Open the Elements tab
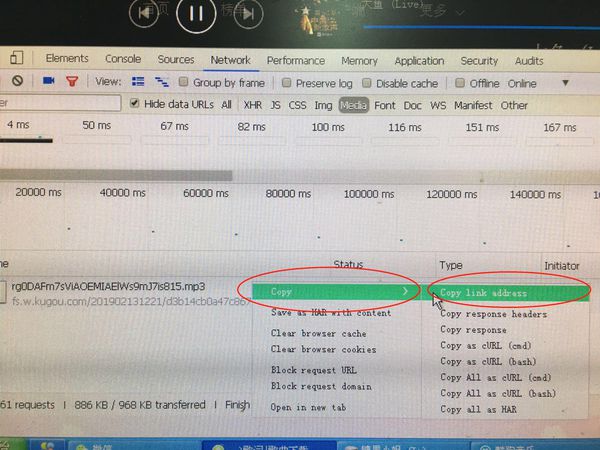Screen dimensions: 600x450 click(67, 58)
